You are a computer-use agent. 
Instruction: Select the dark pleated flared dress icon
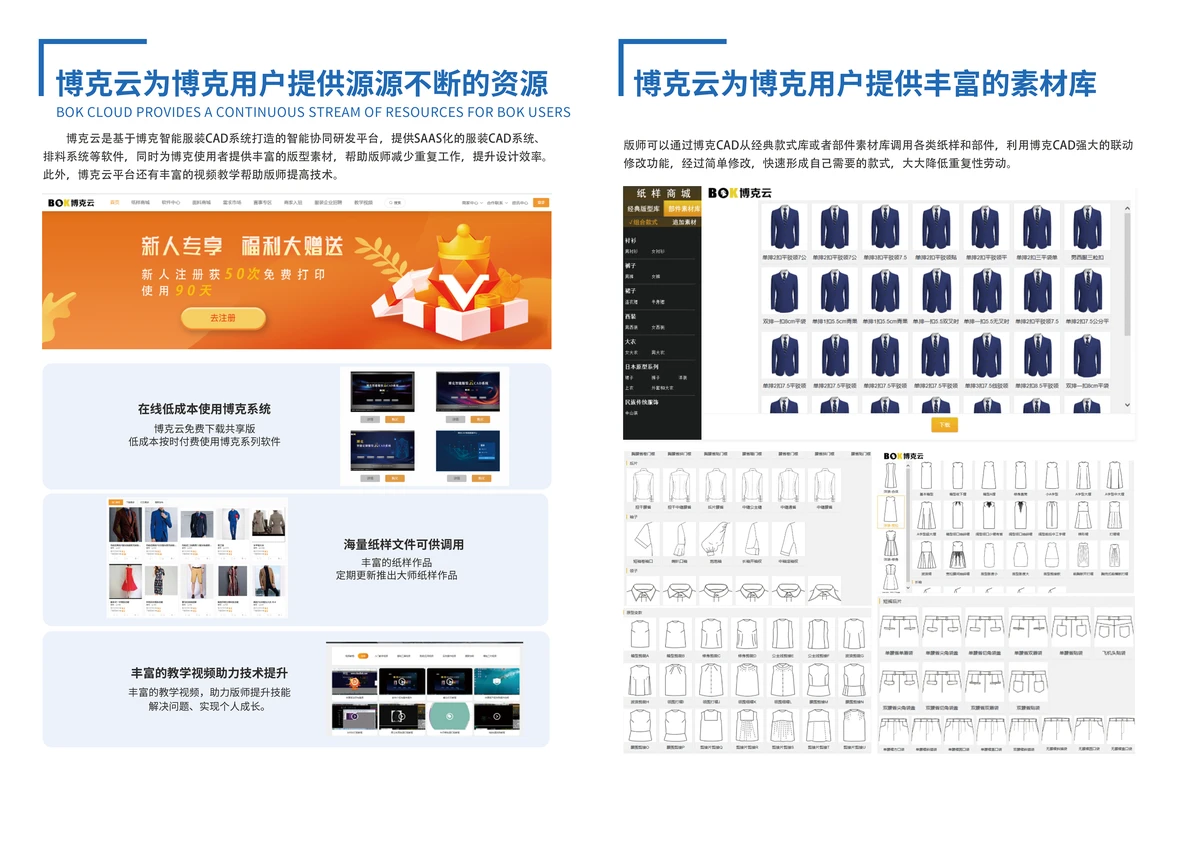[958, 557]
